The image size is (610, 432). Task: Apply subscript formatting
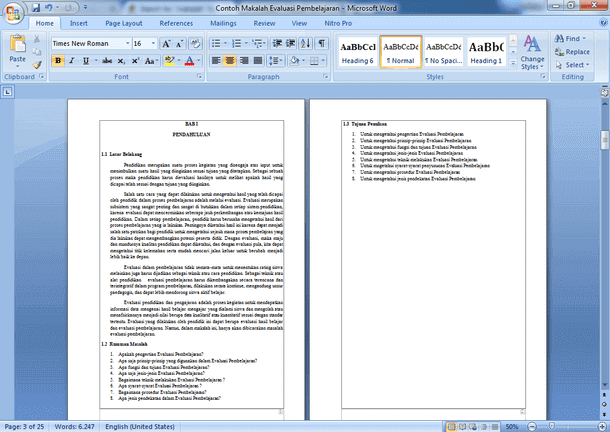pyautogui.click(x=121, y=61)
